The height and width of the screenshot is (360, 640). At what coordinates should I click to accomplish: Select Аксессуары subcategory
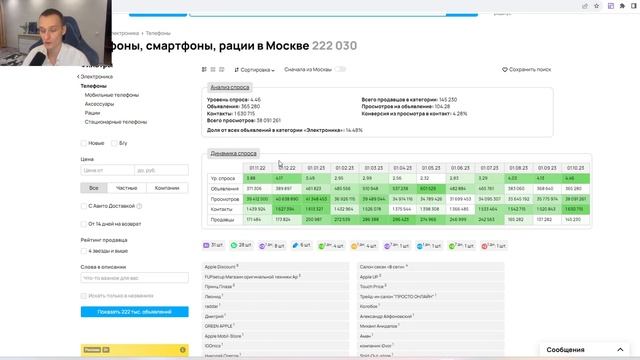tap(99, 104)
